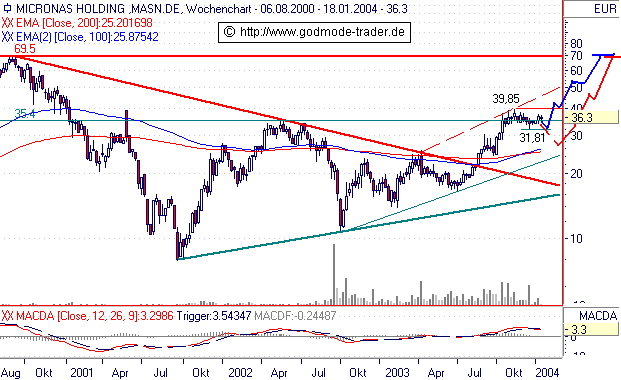The height and width of the screenshot is (380, 621).
Task: Click the 70 price axis label
Action: (x=576, y=56)
